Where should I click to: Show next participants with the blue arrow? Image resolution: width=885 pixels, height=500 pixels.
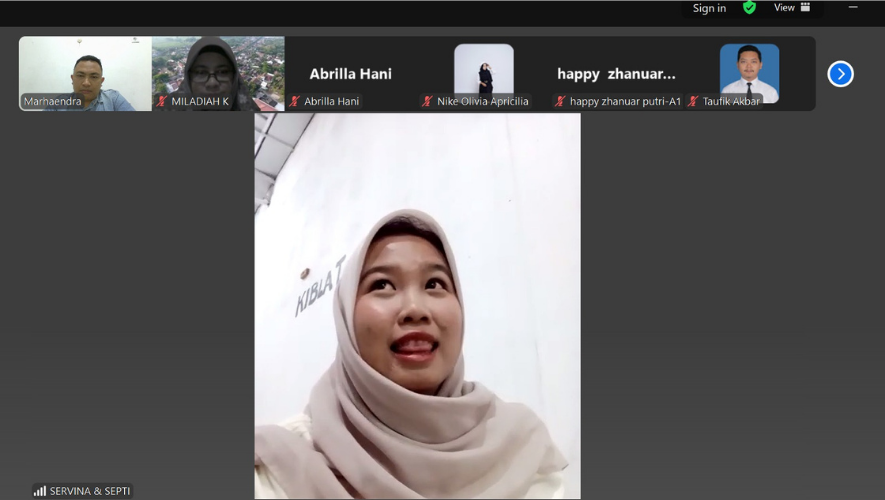tap(840, 74)
